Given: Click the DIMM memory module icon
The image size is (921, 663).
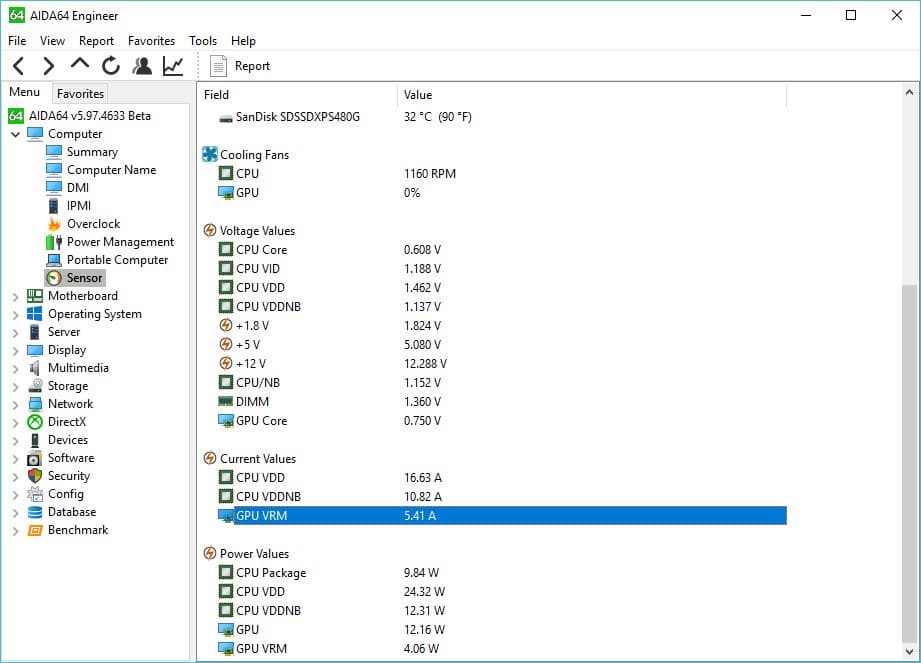Looking at the screenshot, I should click(226, 402).
